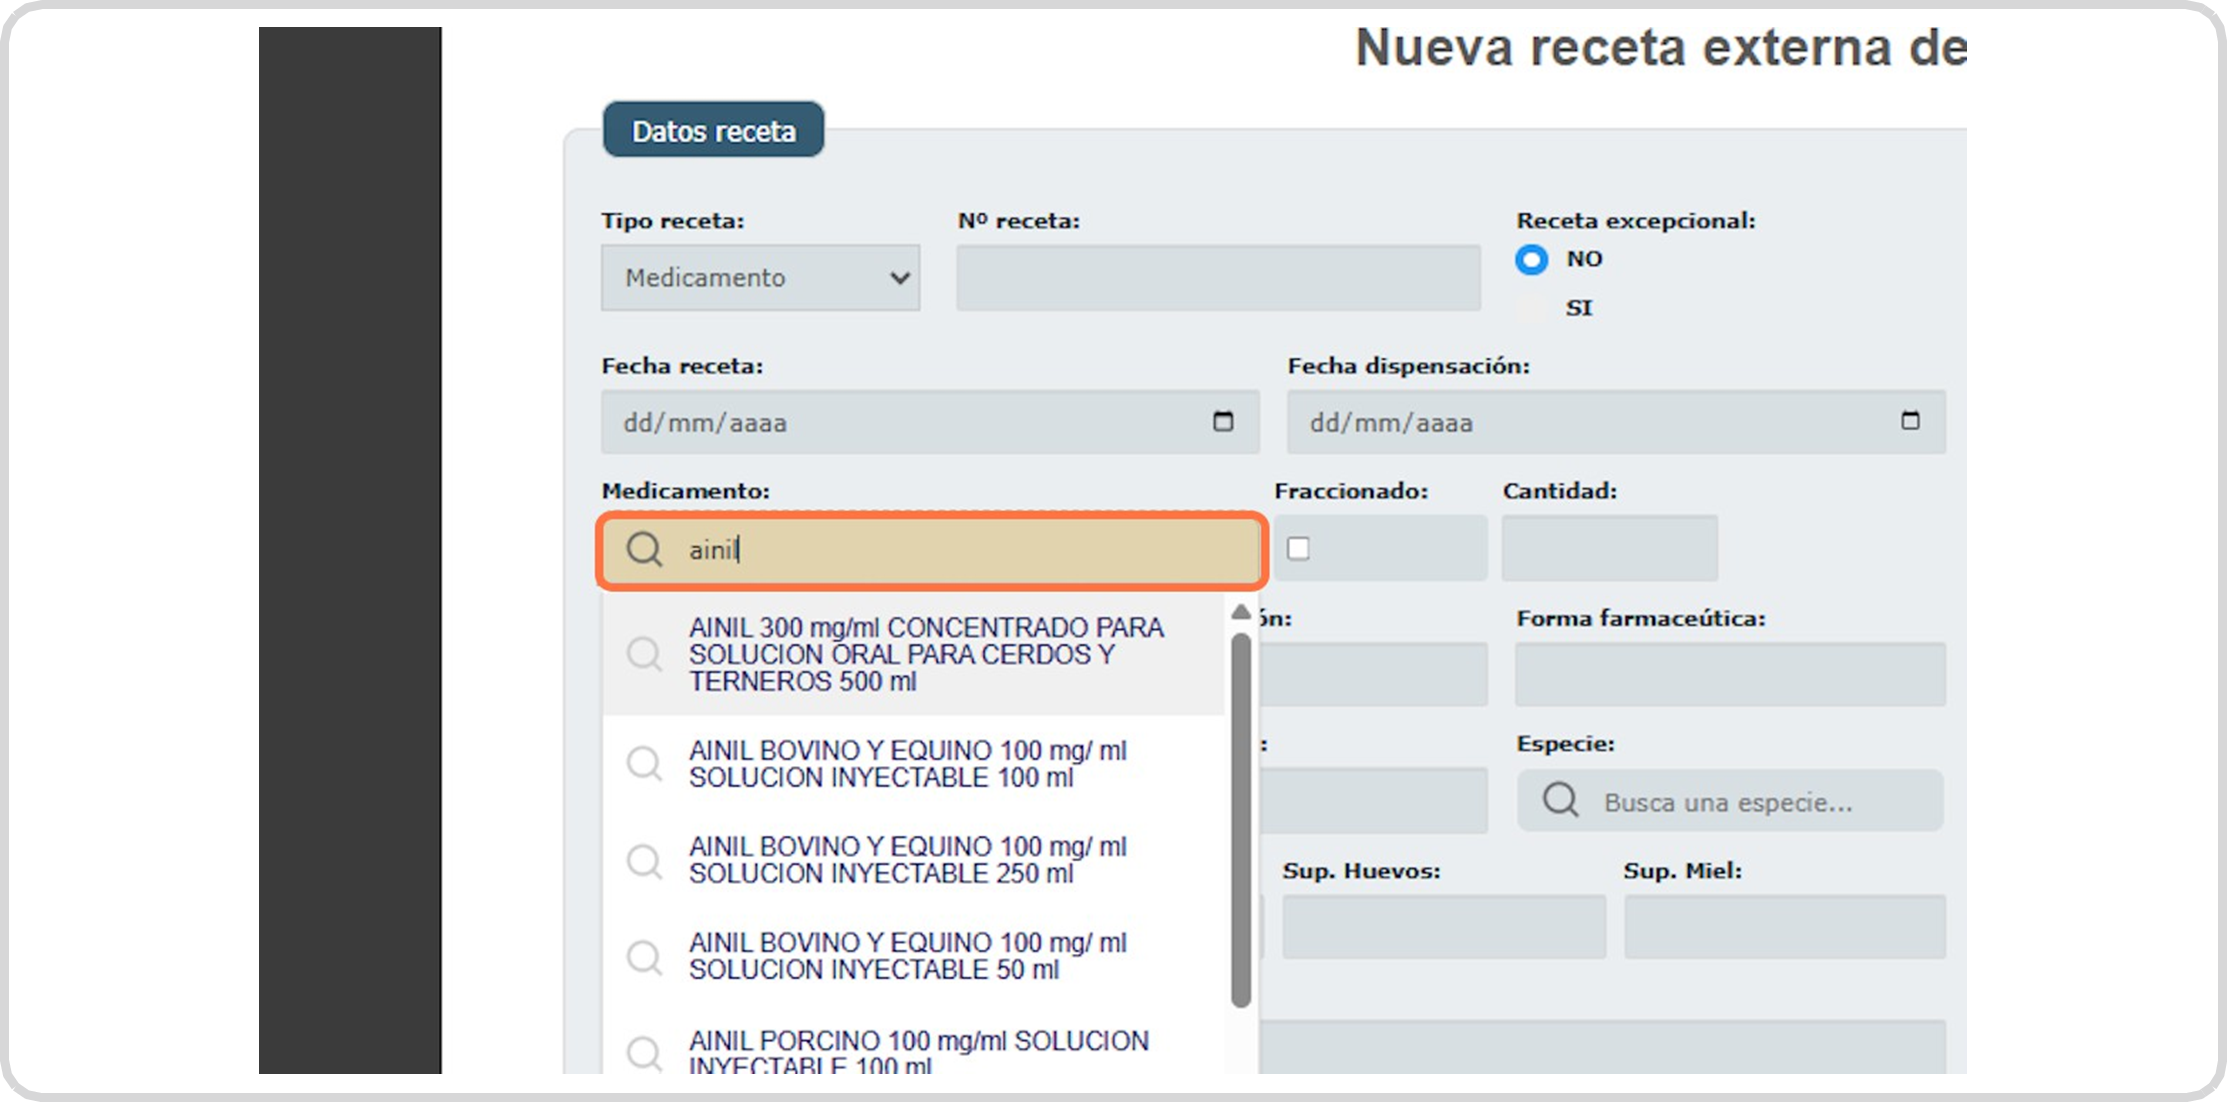Click the Cantidad input field
The width and height of the screenshot is (2227, 1102).
(x=1608, y=548)
